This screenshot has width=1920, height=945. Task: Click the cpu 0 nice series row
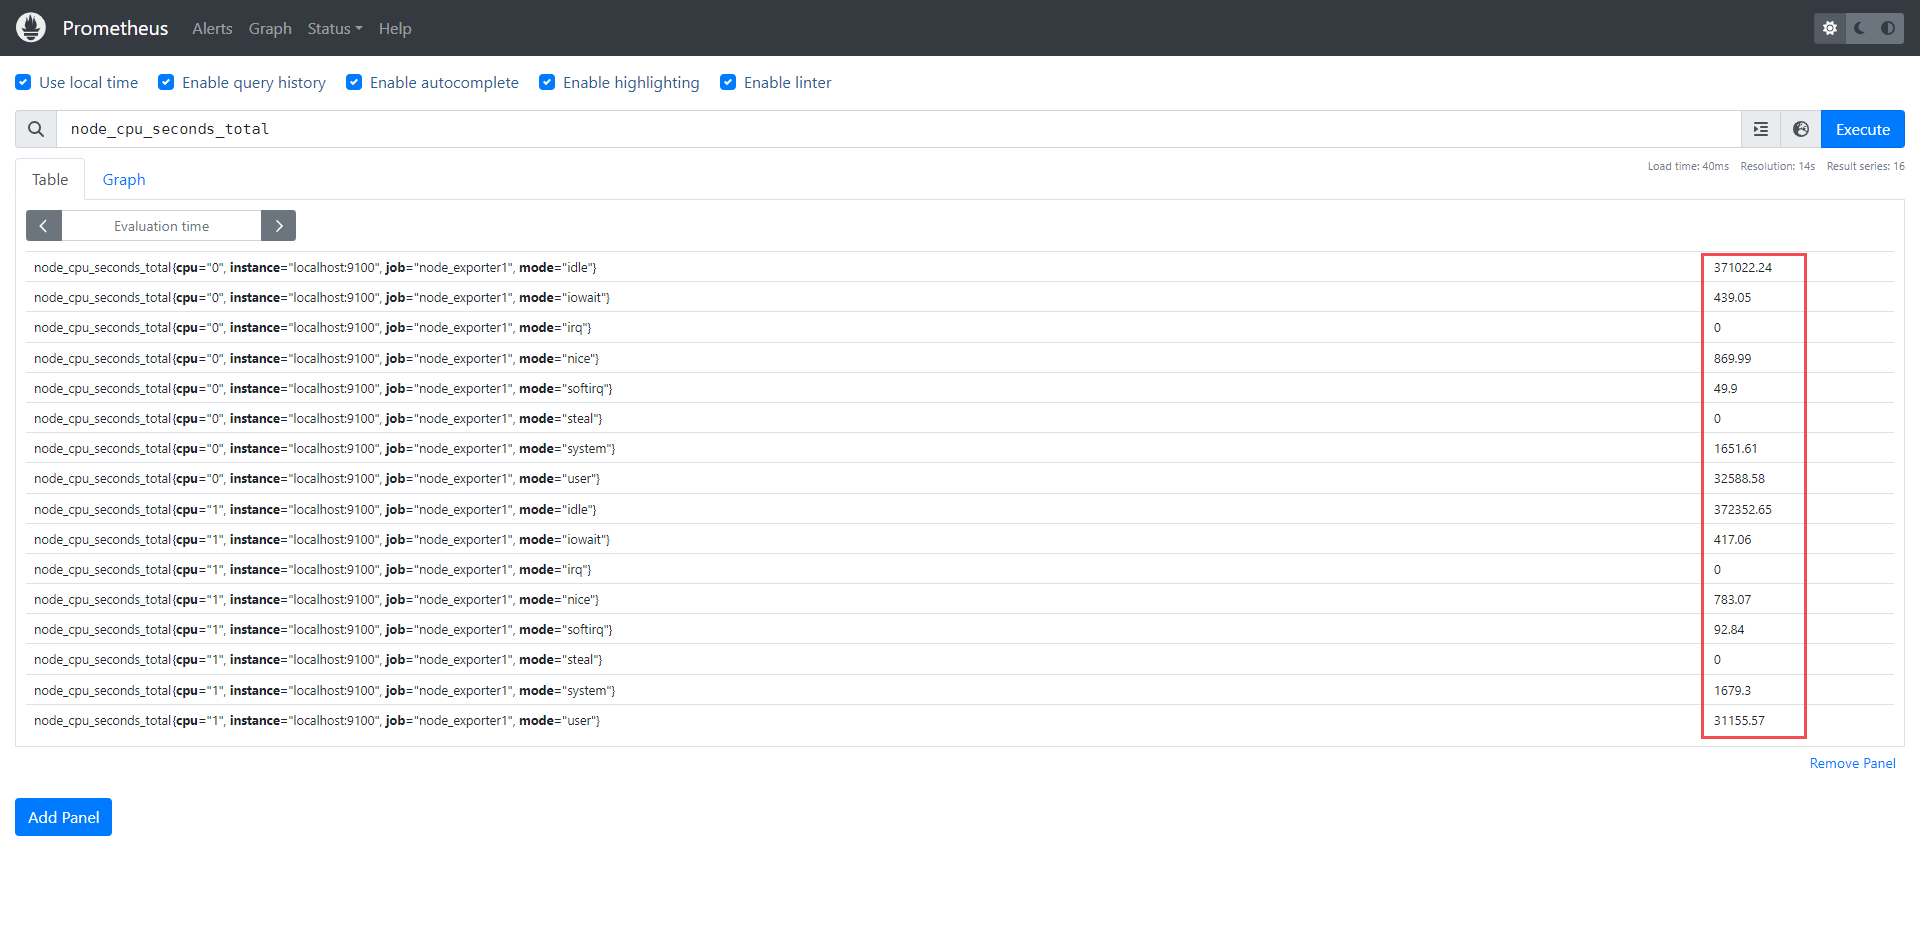[x=960, y=358]
